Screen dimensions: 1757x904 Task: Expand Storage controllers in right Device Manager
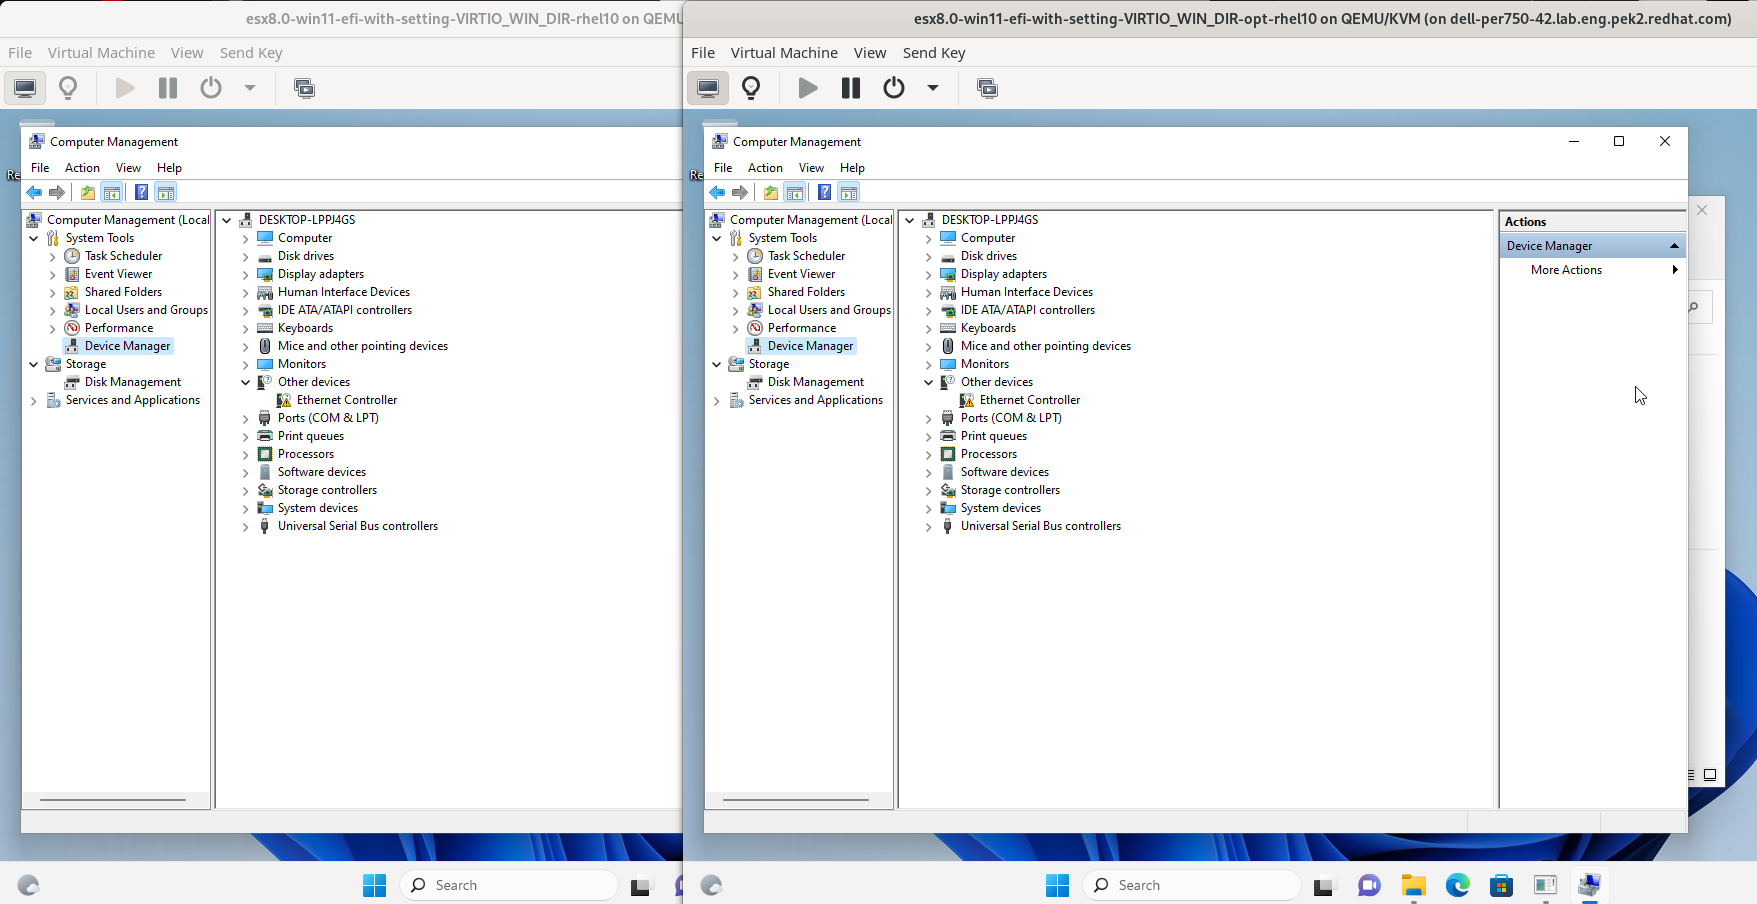tap(929, 491)
